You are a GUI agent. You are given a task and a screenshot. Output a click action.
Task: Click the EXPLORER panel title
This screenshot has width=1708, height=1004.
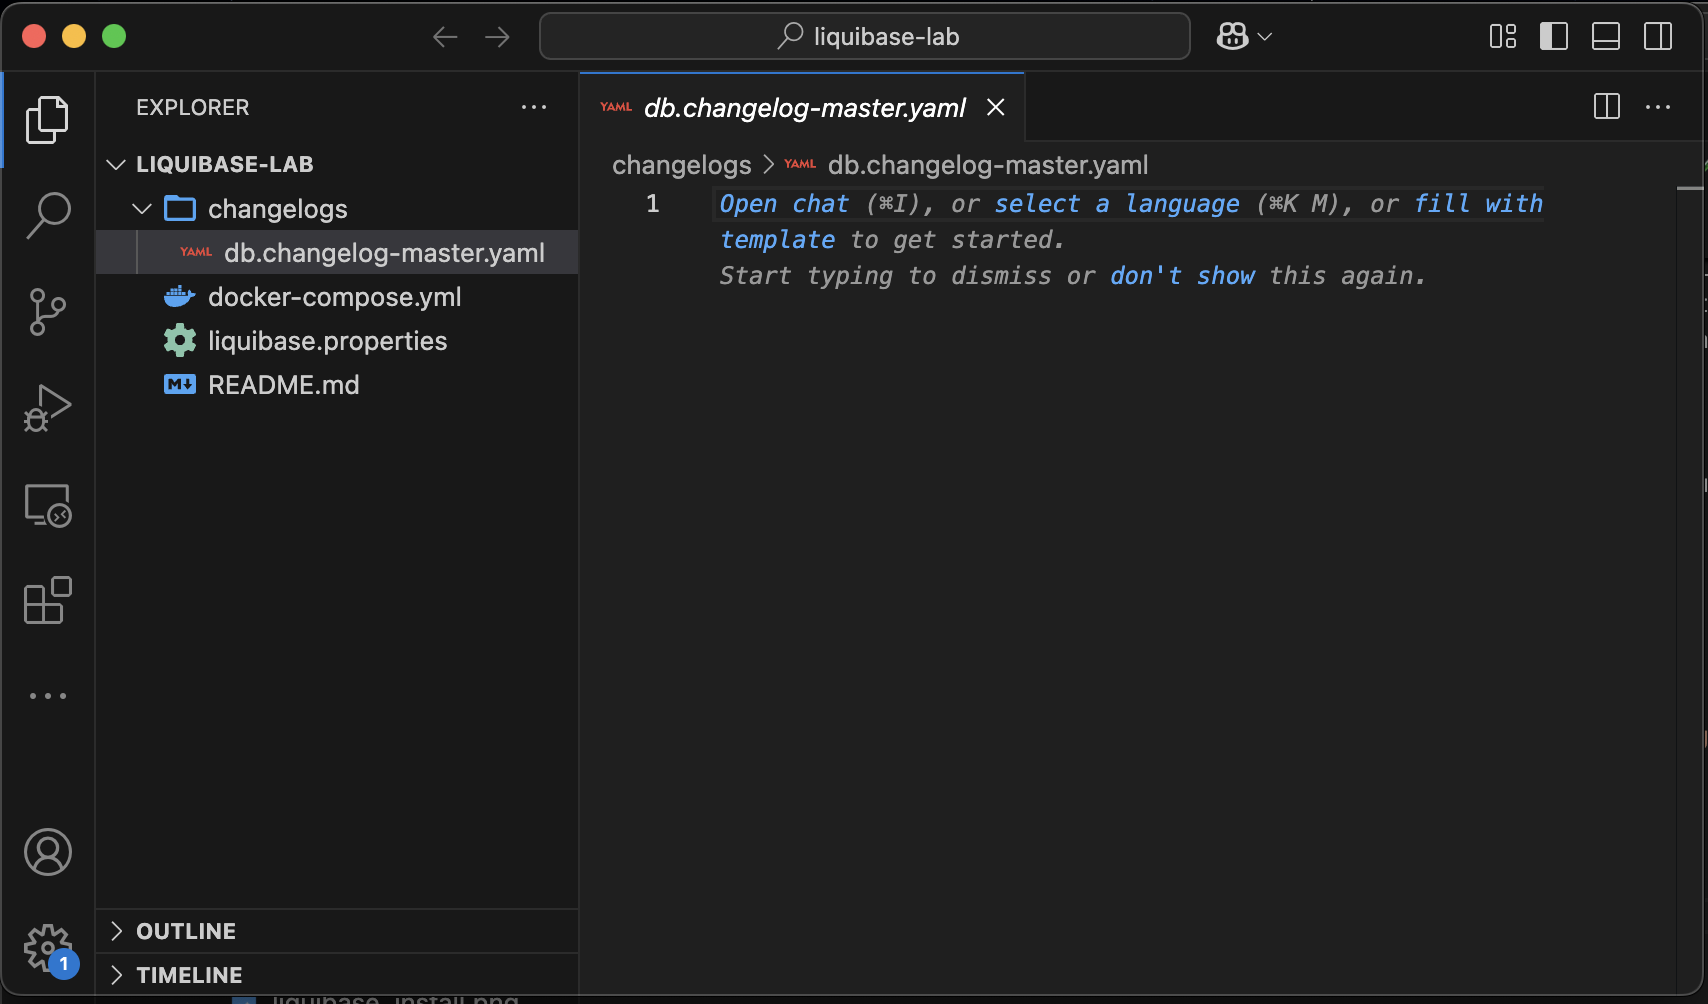[193, 107]
